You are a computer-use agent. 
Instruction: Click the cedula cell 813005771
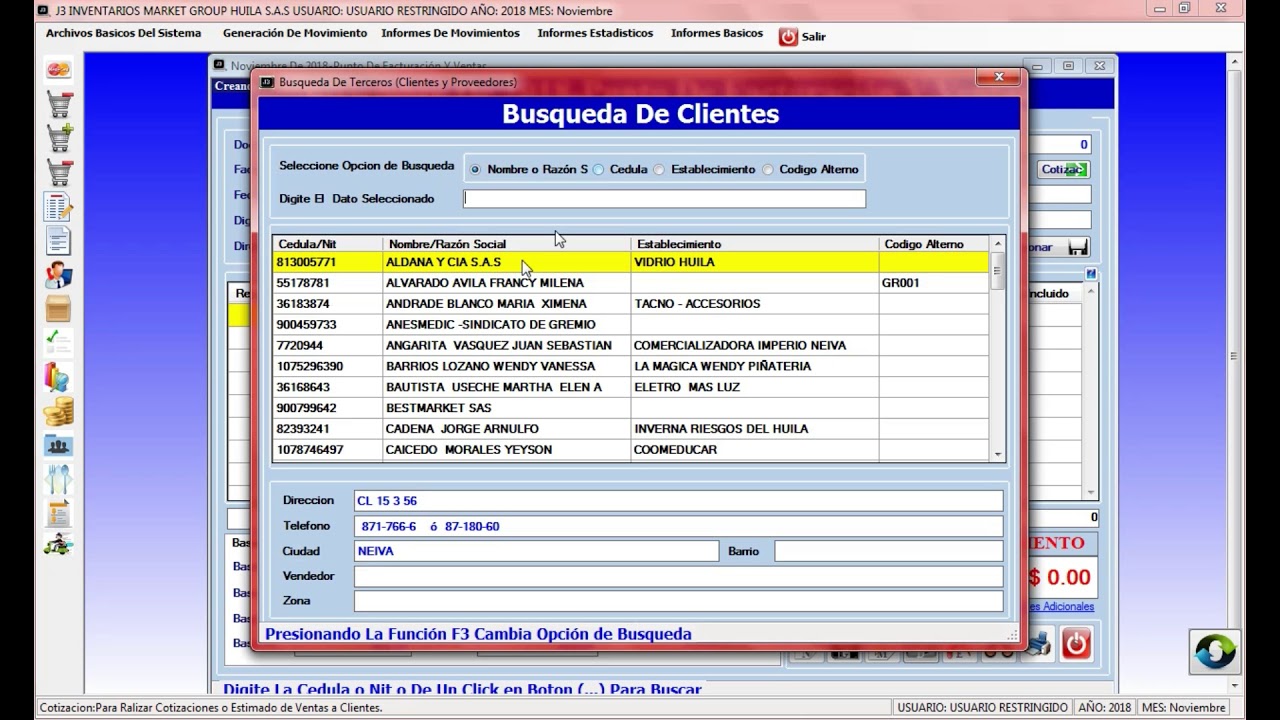tap(328, 262)
